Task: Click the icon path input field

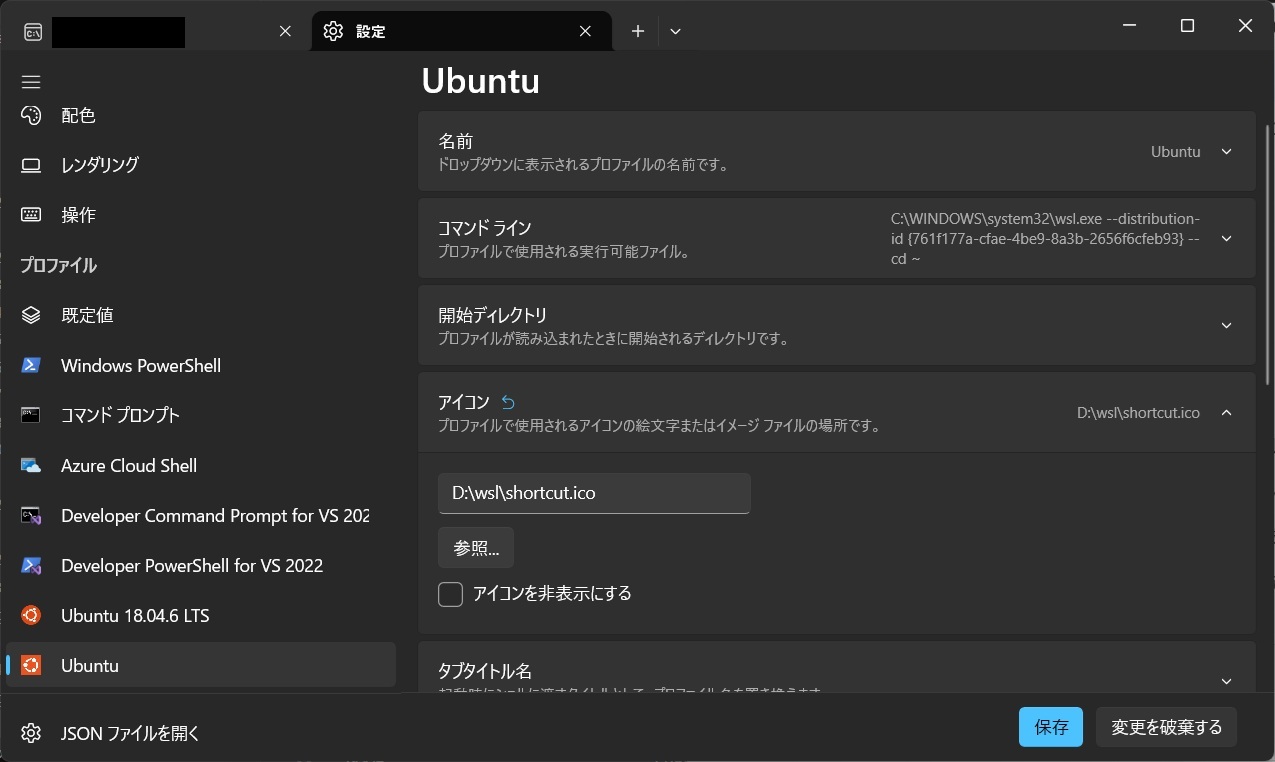Action: [x=594, y=493]
